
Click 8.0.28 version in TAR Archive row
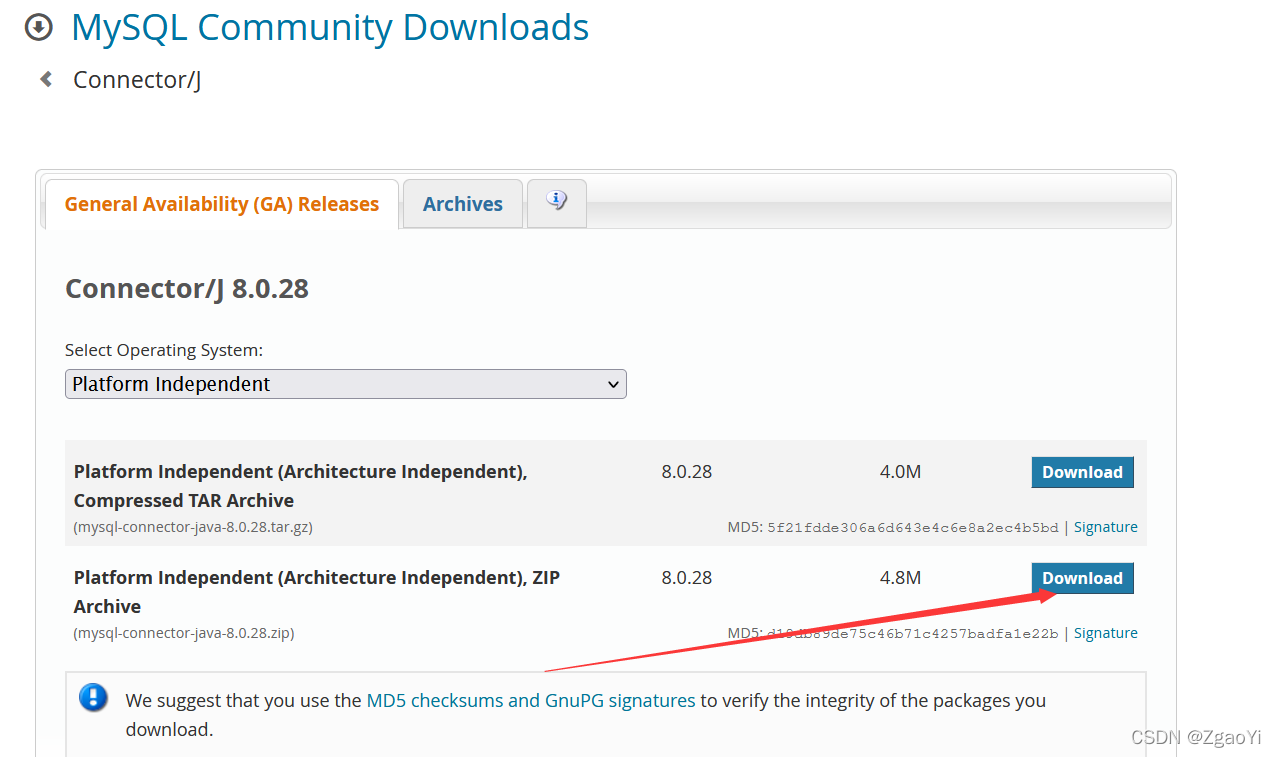tap(687, 472)
